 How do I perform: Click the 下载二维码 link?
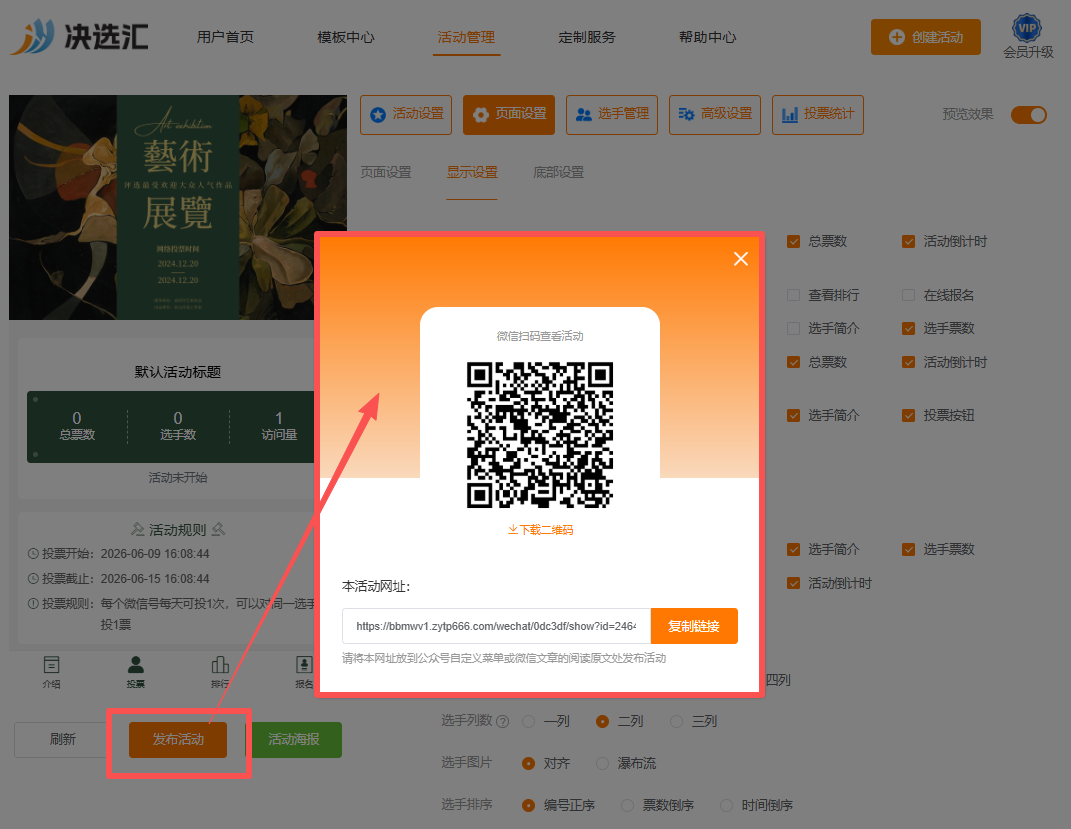[540, 530]
